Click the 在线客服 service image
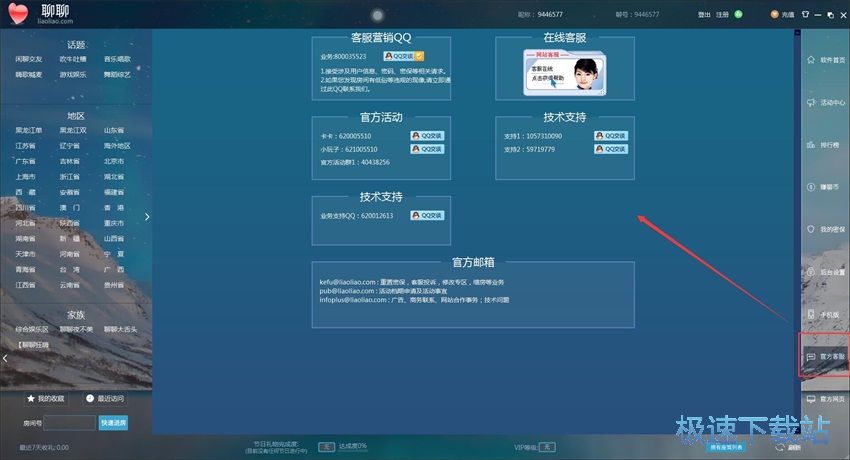This screenshot has height=460, width=850. pos(564,72)
